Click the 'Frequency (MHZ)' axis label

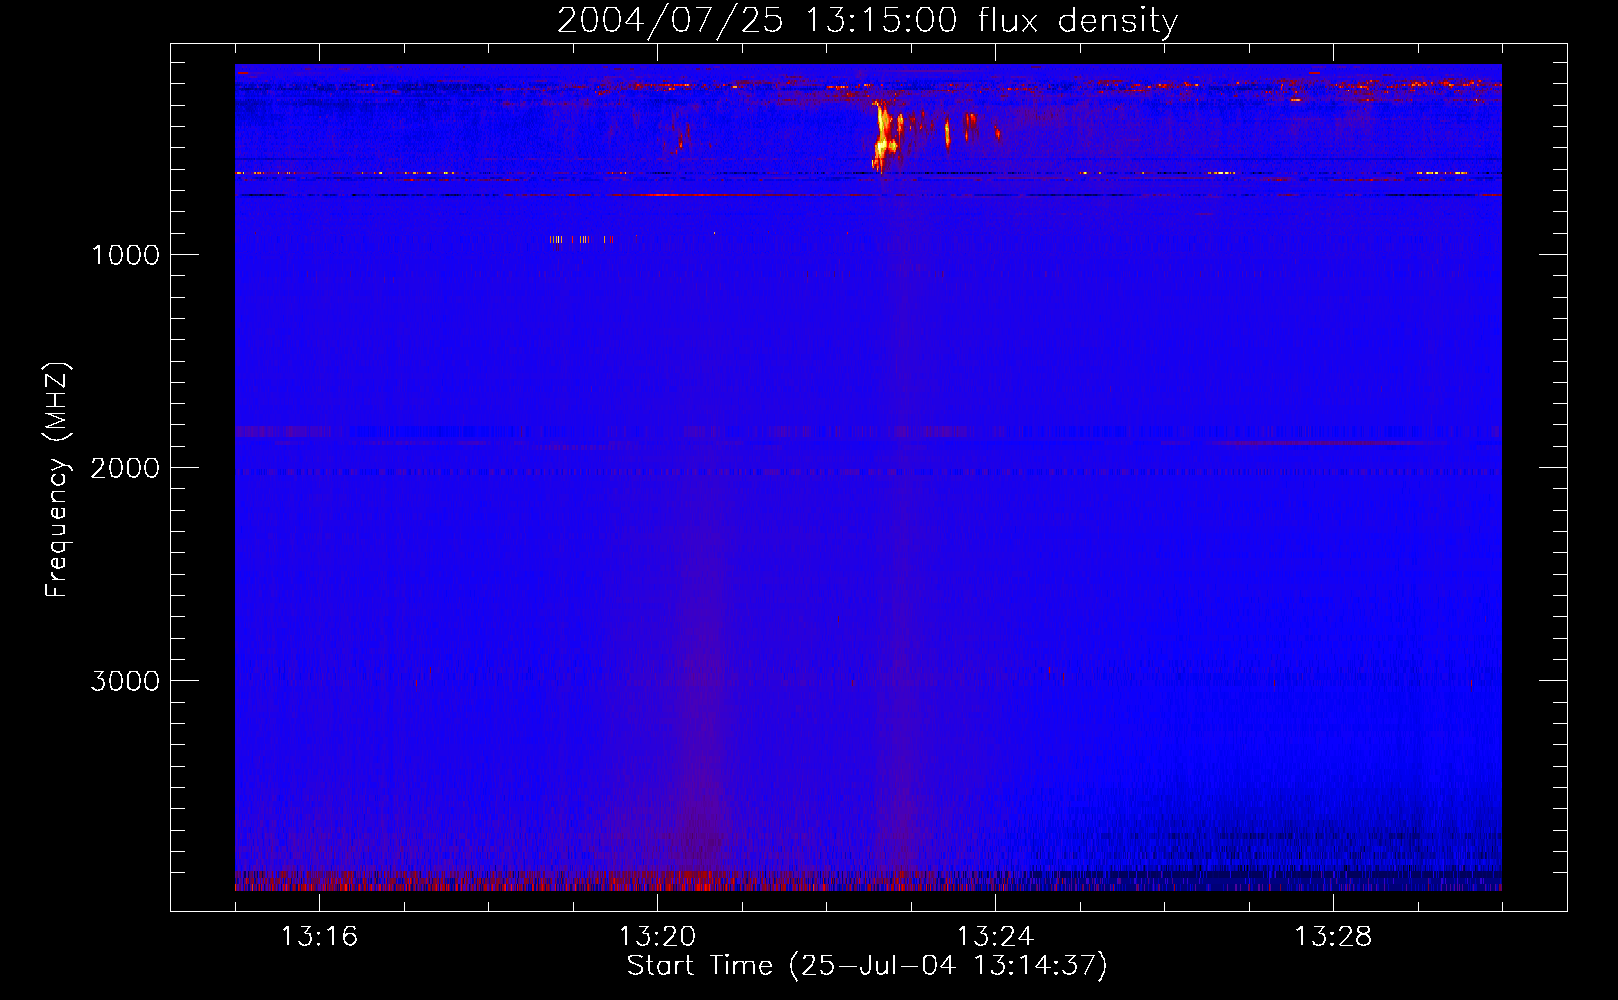(57, 480)
